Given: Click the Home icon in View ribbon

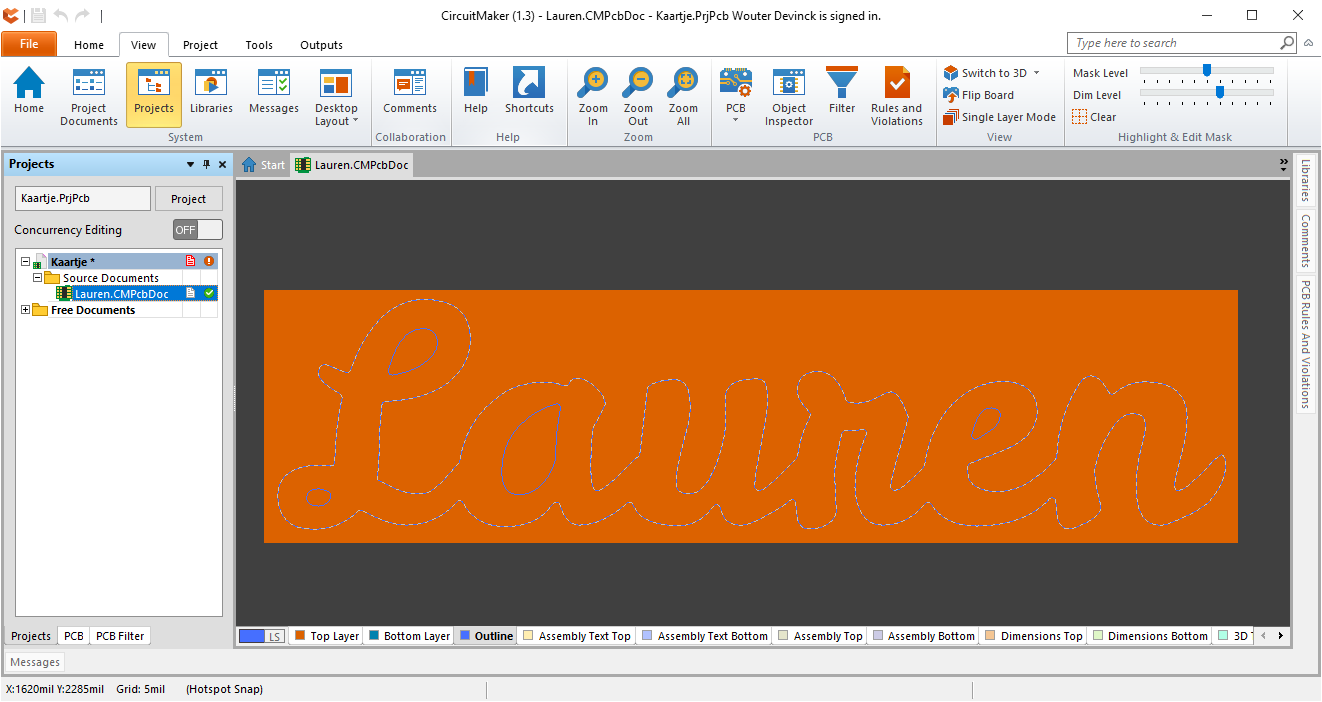Looking at the screenshot, I should click(x=29, y=91).
